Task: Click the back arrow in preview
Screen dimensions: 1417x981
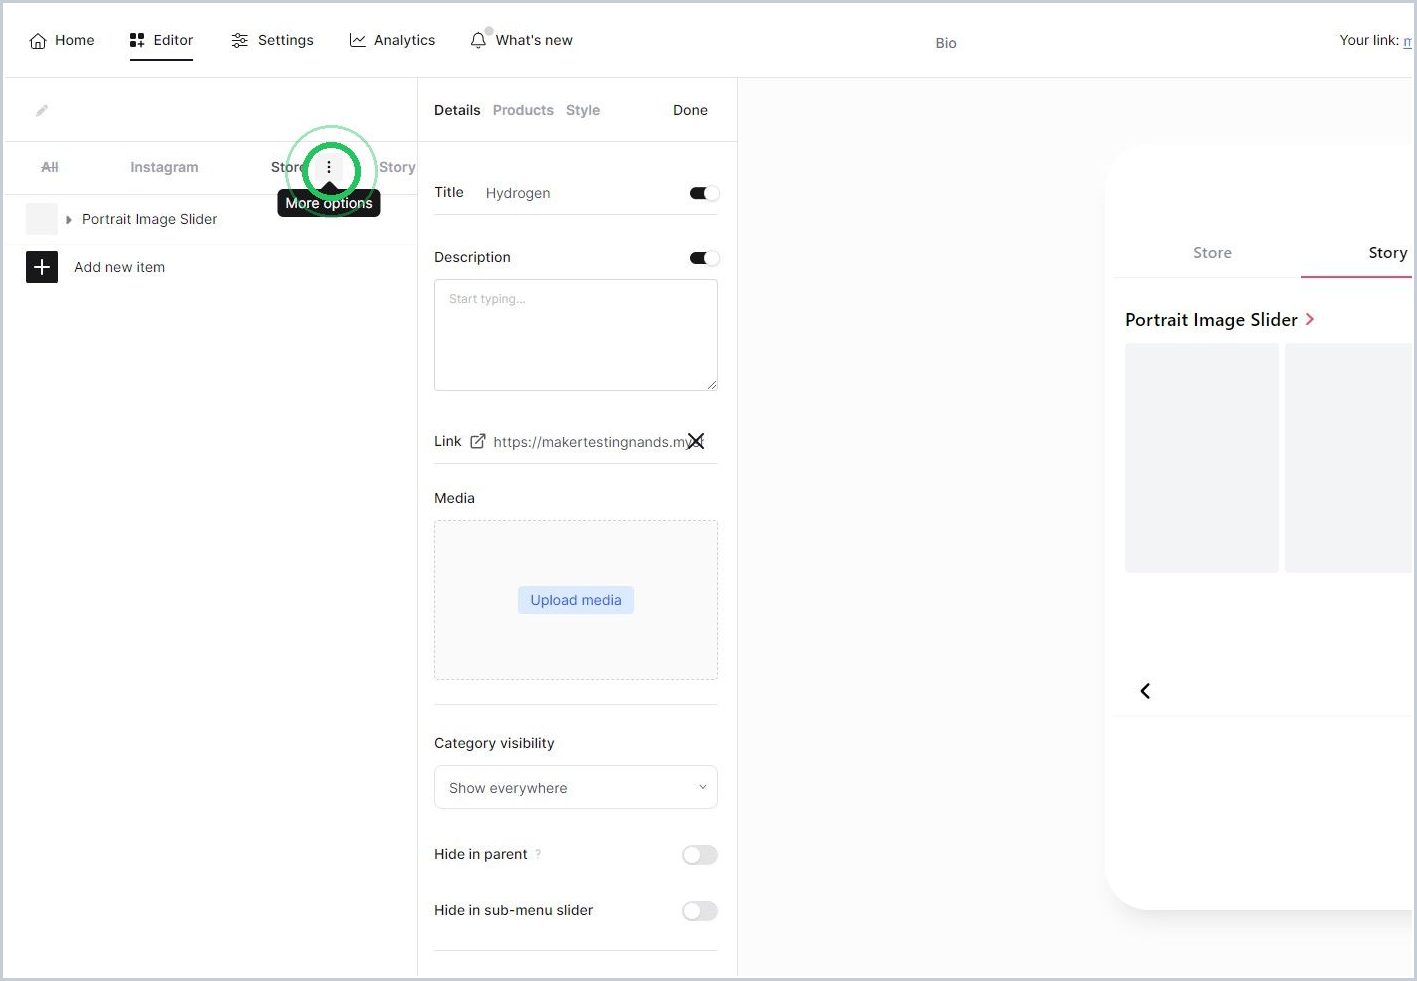Action: 1145,691
